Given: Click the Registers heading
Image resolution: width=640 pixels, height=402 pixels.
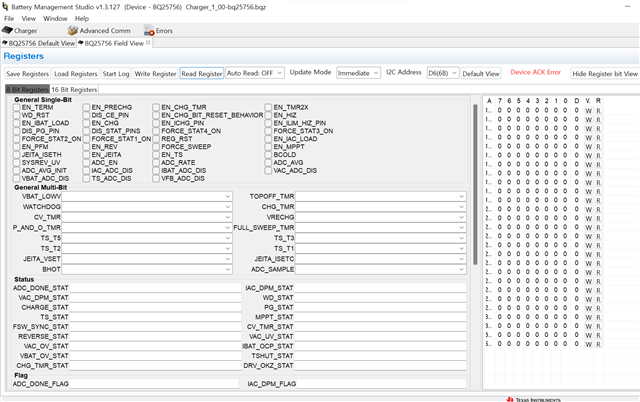Looking at the screenshot, I should (24, 56).
